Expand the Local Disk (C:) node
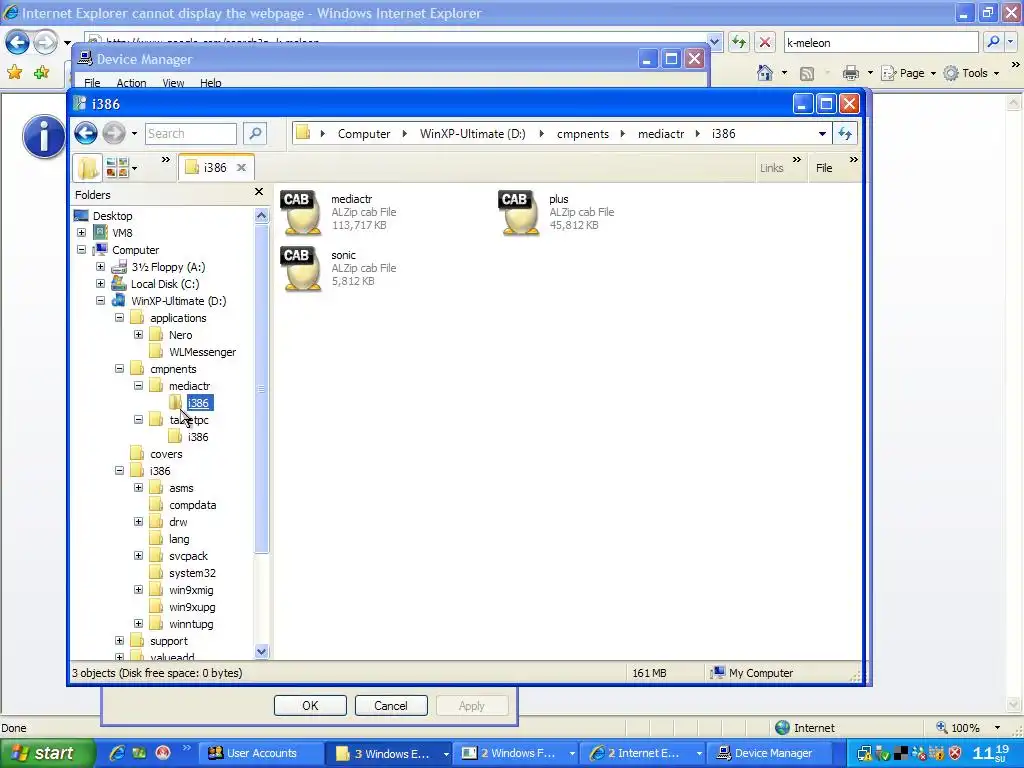The width and height of the screenshot is (1024, 768). point(100,283)
